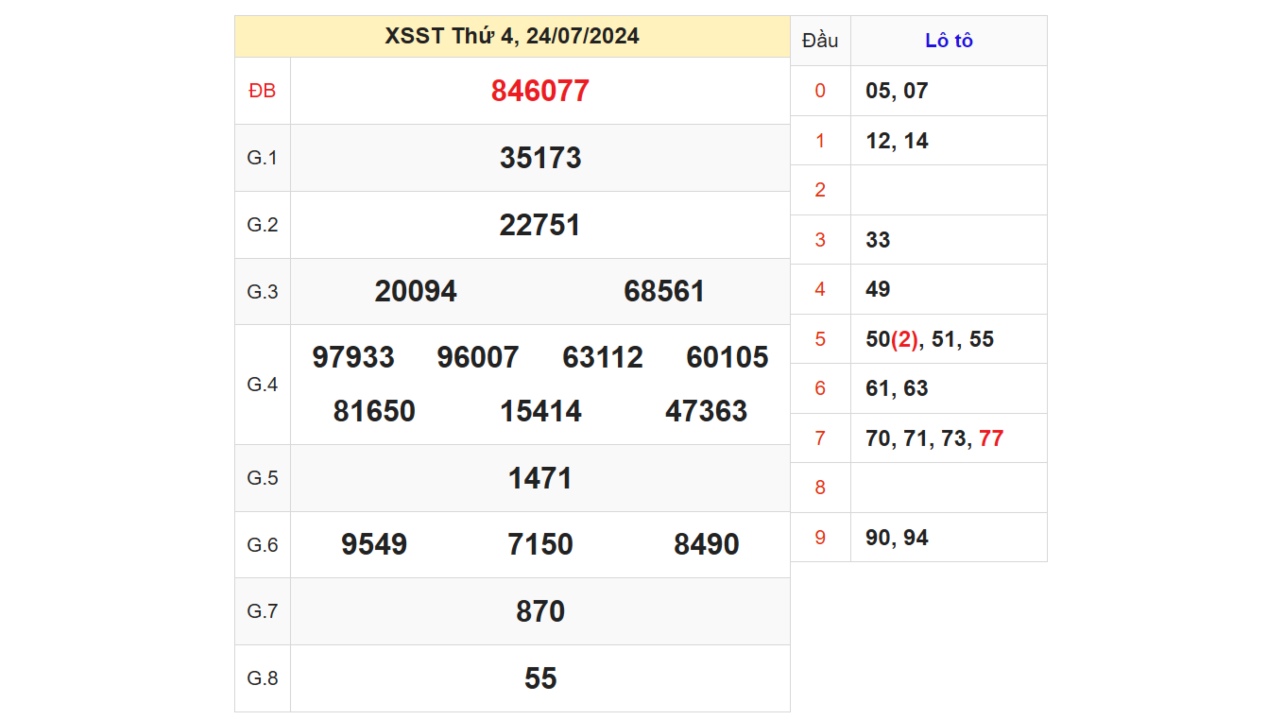Select G.4 number 97933

353,358
